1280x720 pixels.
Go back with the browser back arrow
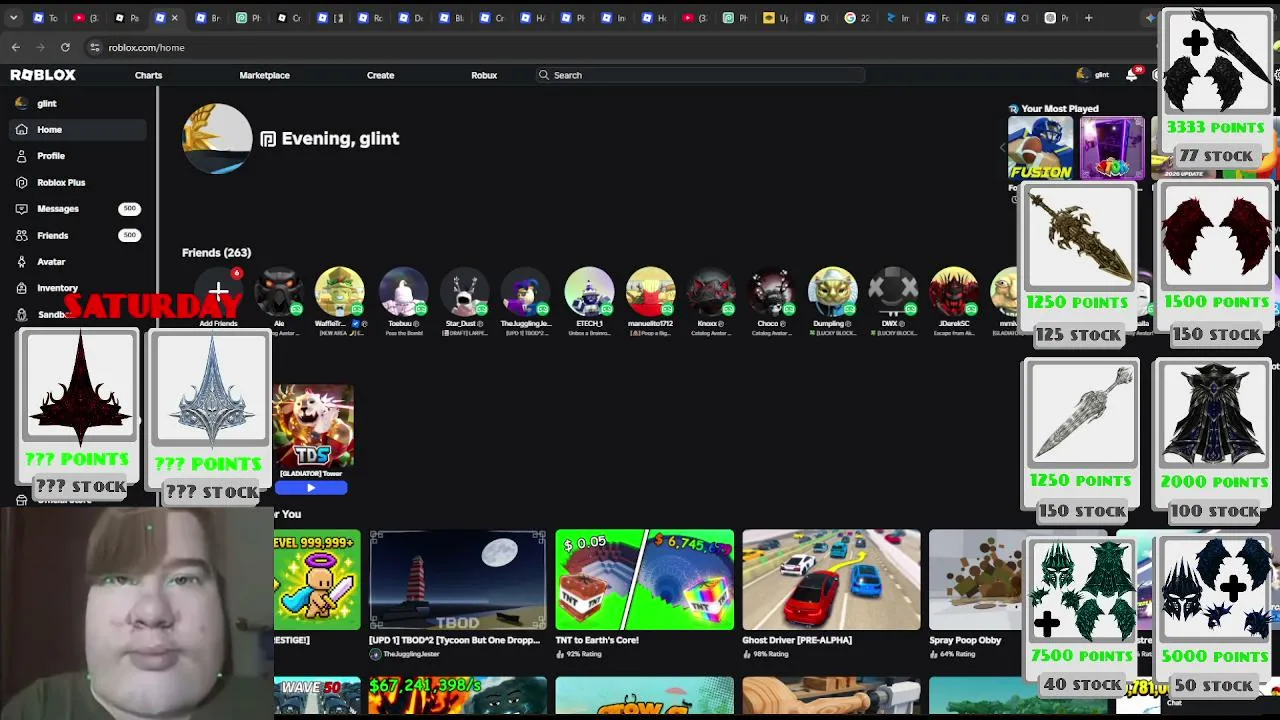(x=16, y=47)
